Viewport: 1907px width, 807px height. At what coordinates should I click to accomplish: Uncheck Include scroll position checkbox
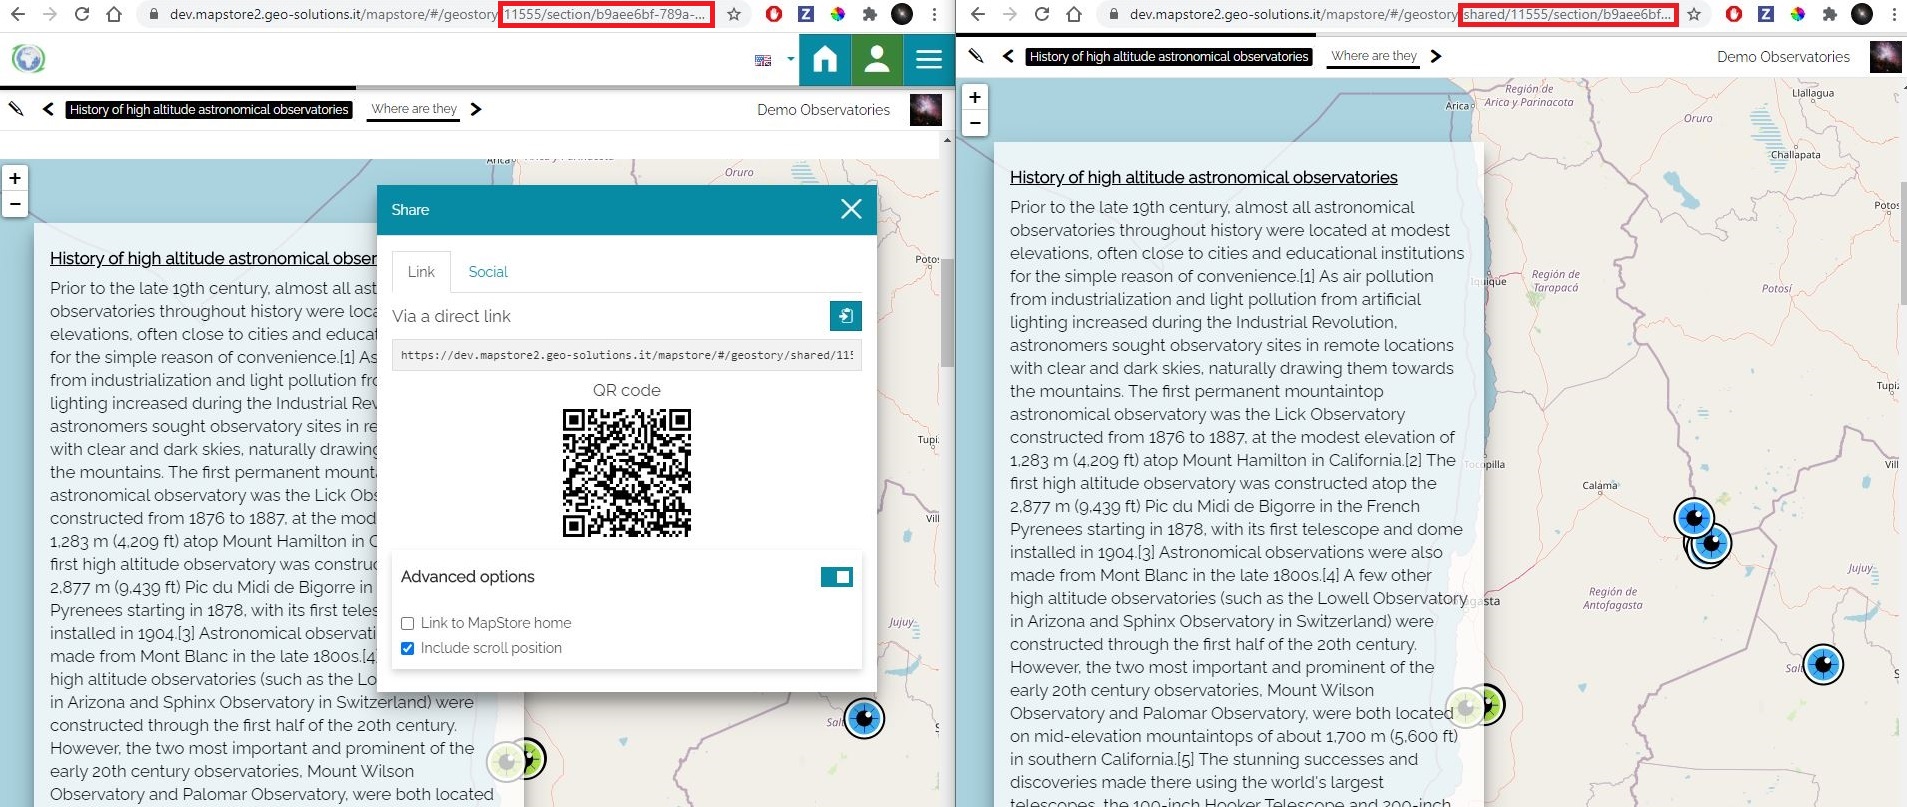tap(408, 648)
